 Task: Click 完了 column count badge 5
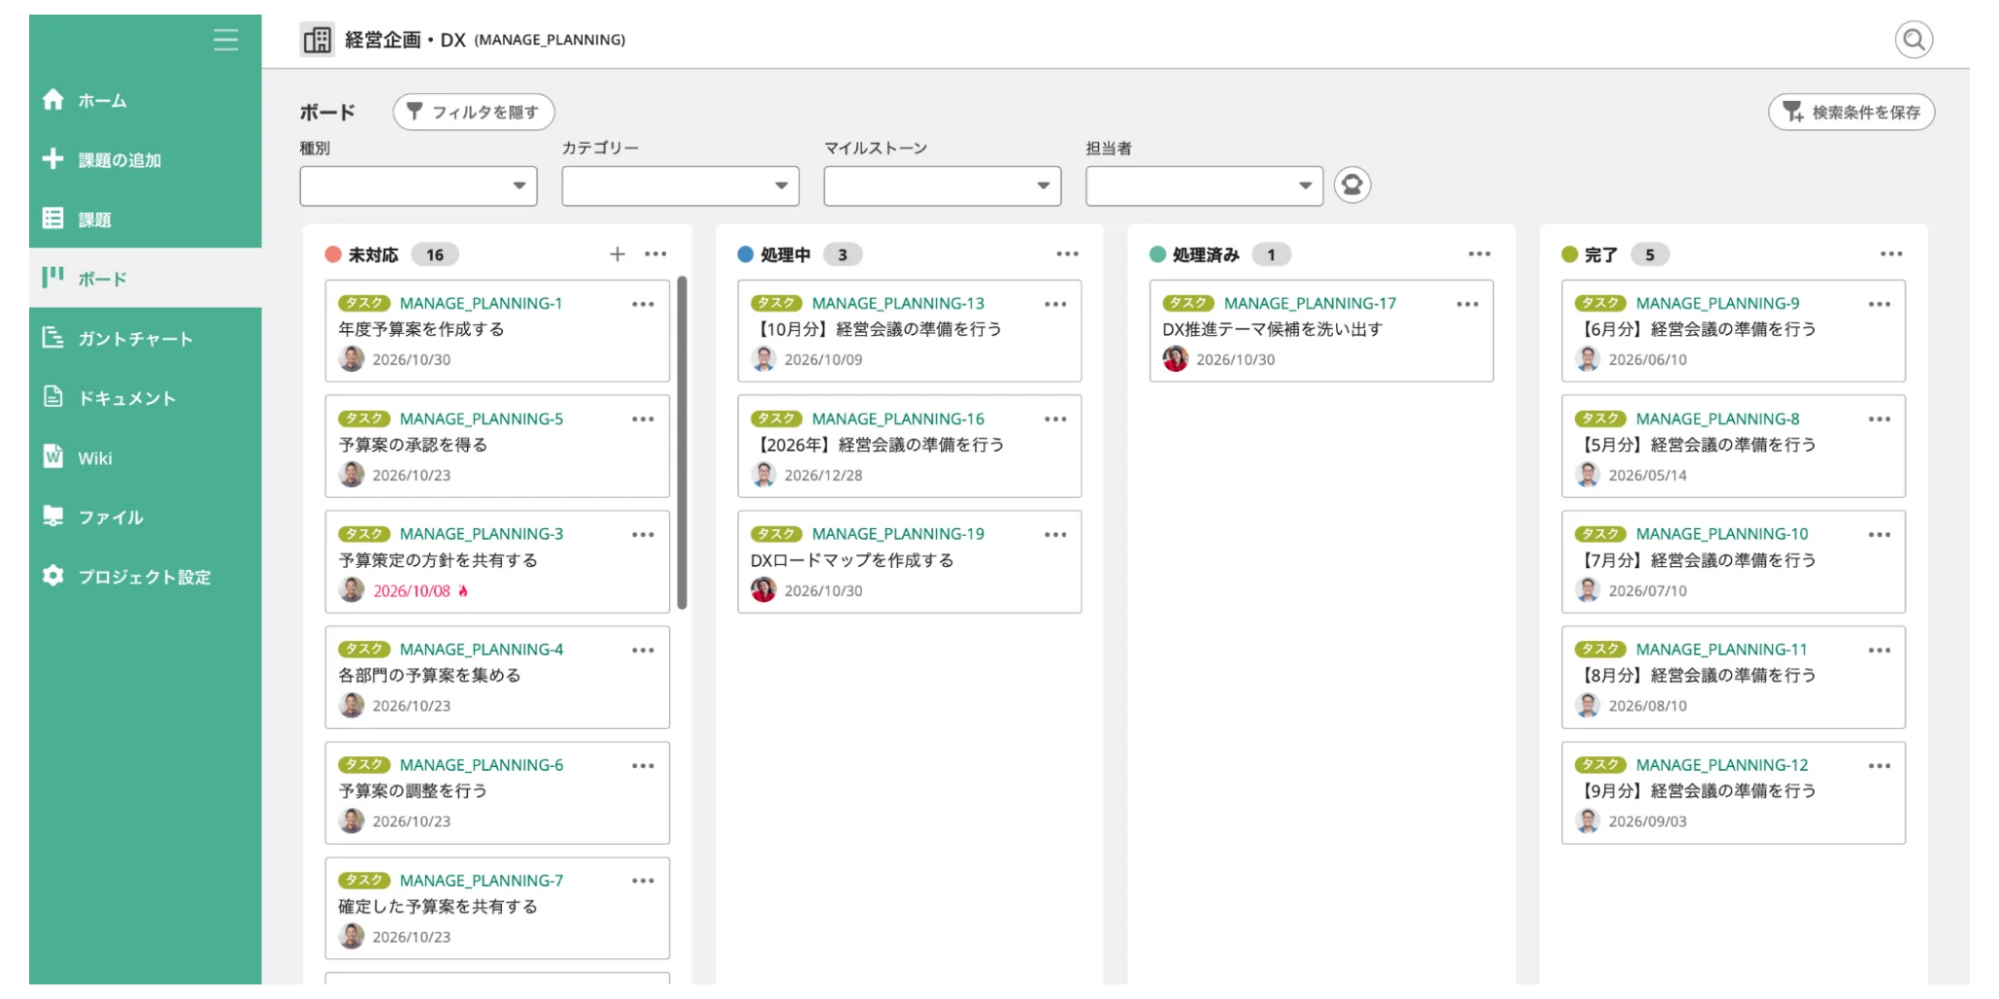[1650, 255]
